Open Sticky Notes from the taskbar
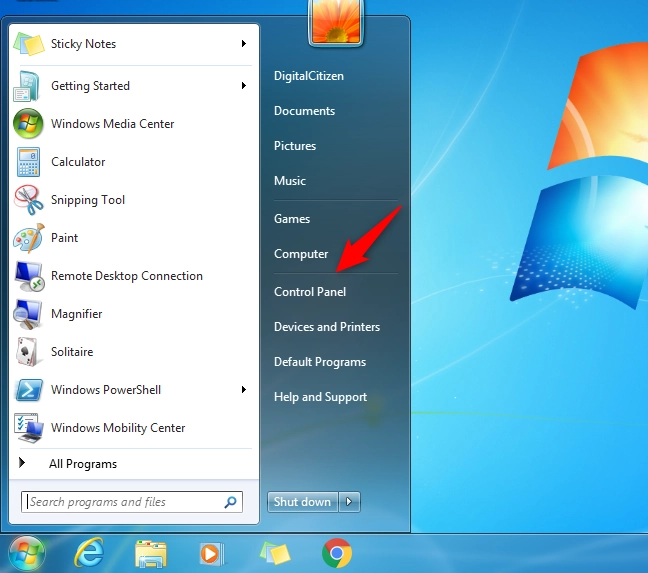This screenshot has width=648, height=573. pyautogui.click(x=275, y=553)
